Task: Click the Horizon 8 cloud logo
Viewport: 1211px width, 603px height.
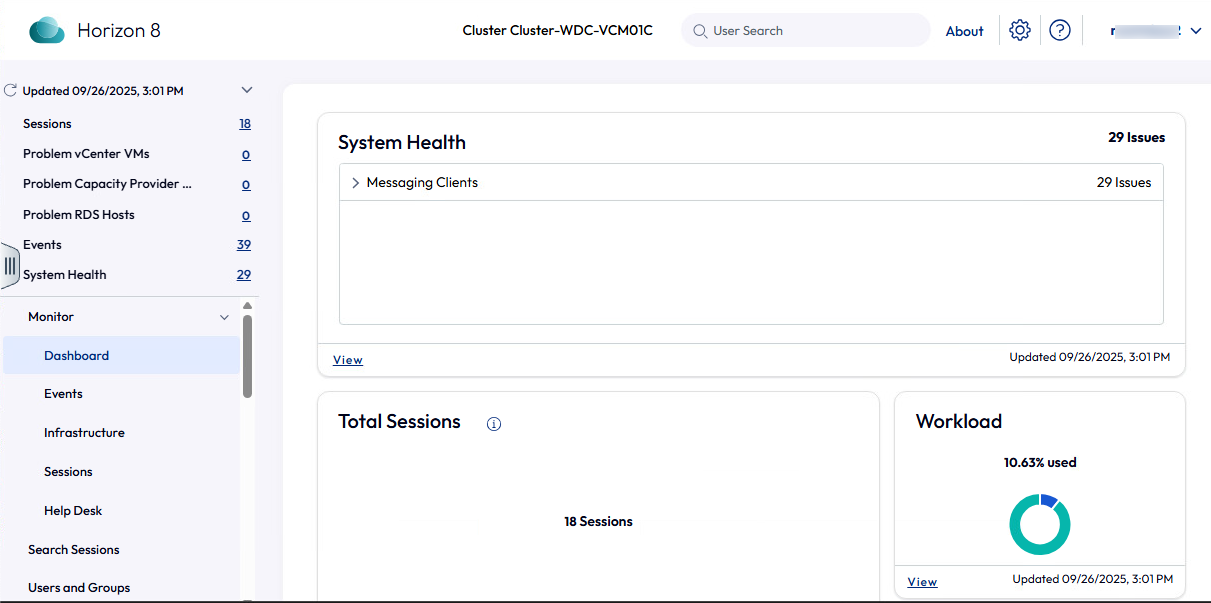Action: [47, 31]
